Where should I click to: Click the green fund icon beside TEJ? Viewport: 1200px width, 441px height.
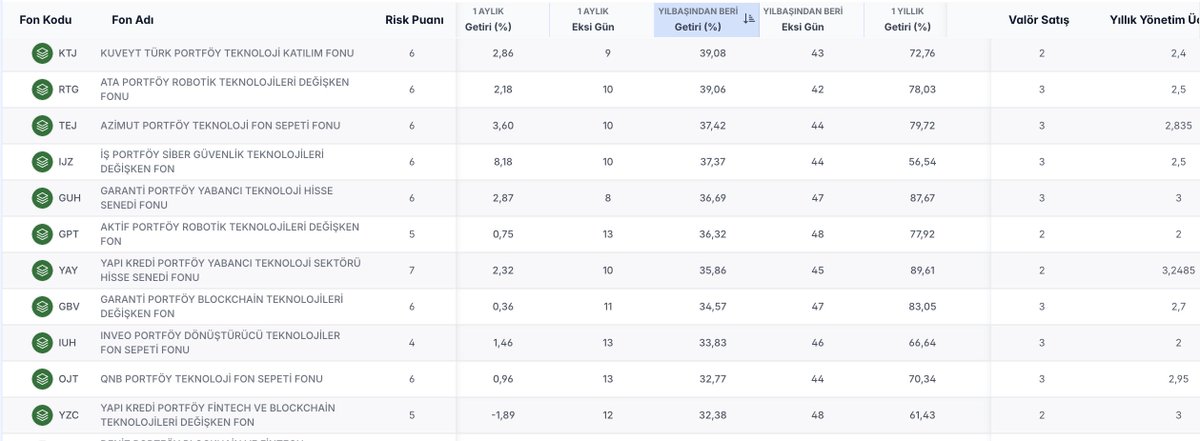pos(41,125)
